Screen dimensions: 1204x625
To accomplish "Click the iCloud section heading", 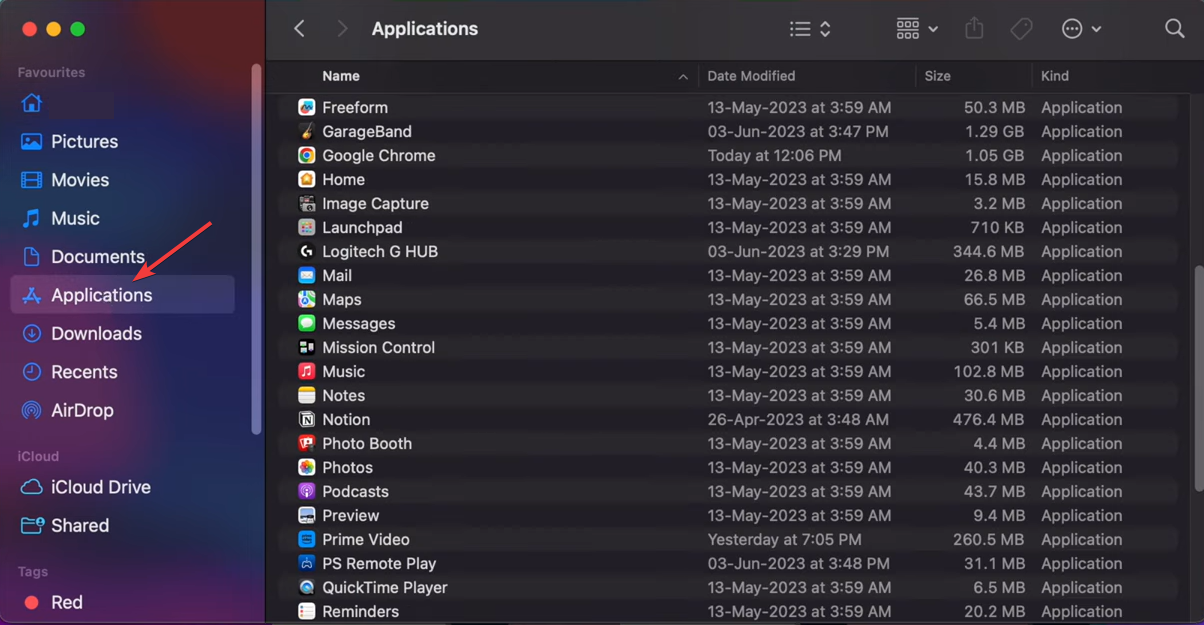I will click(x=38, y=456).
